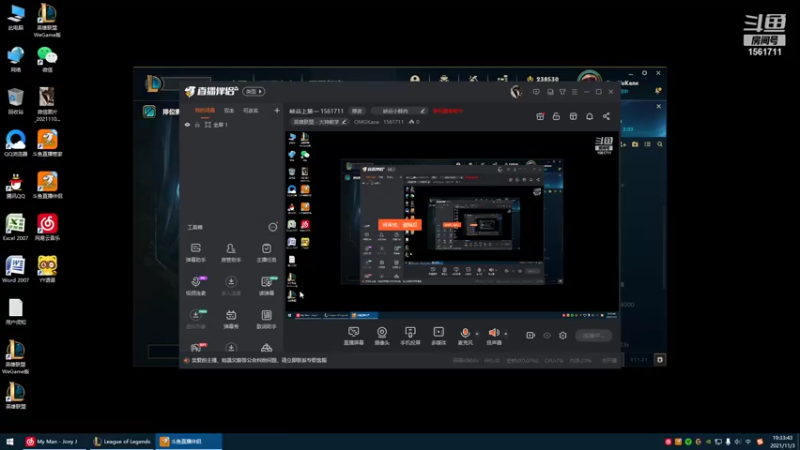Open 弹幕助手 tool in toolbox
The height and width of the screenshot is (450, 800).
coord(195,253)
